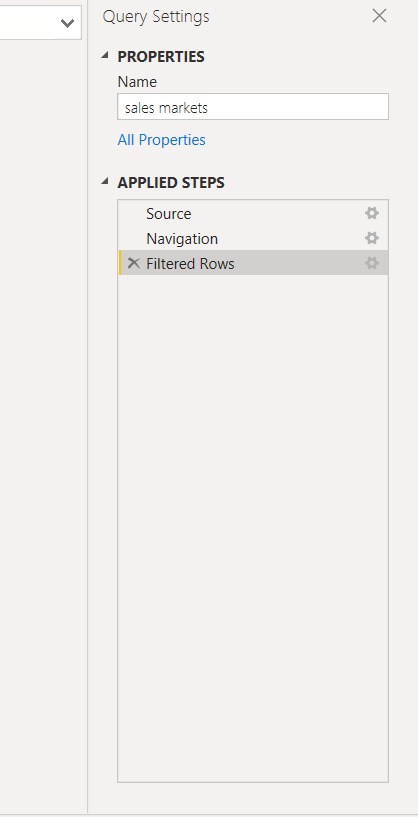This screenshot has width=418, height=817.
Task: Open the All Properties link
Action: 162,140
